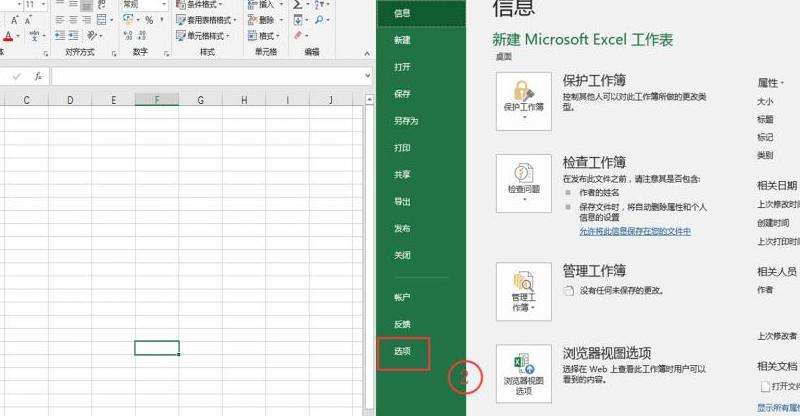Click the 管理工作簿 button
The height and width of the screenshot is (416, 800).
pyautogui.click(x=524, y=291)
